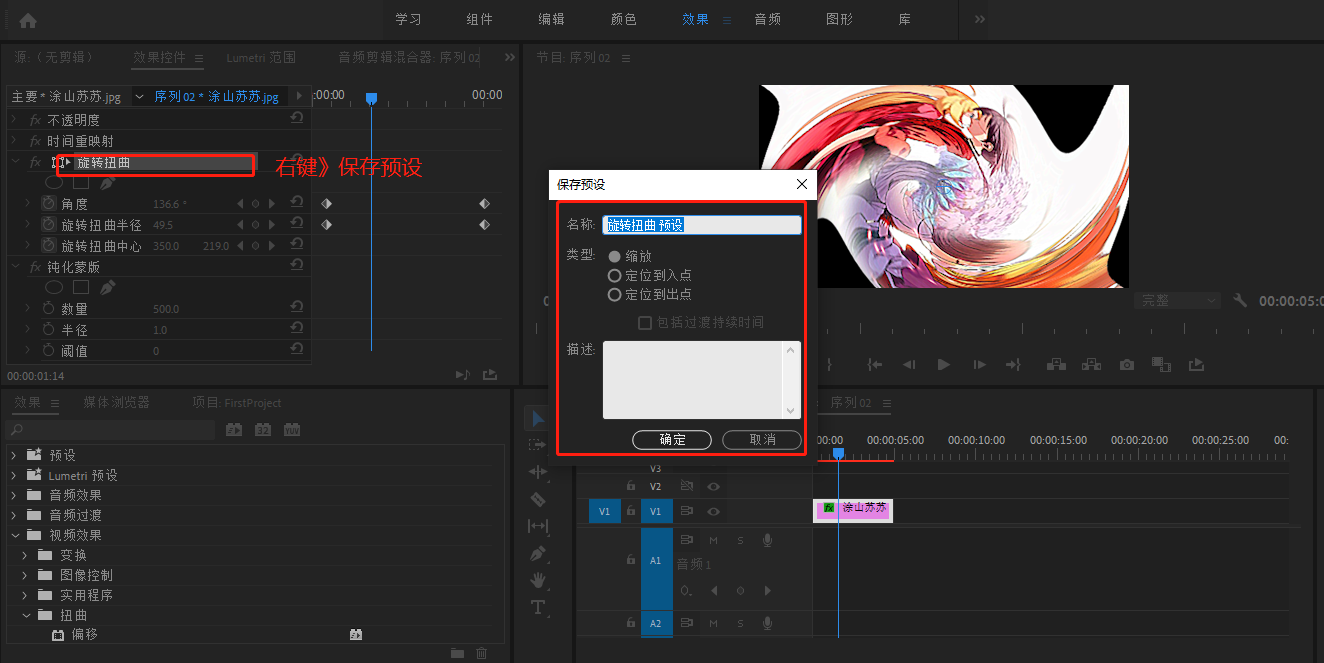Select the Type tool
Image resolution: width=1324 pixels, height=663 pixels.
click(x=538, y=606)
